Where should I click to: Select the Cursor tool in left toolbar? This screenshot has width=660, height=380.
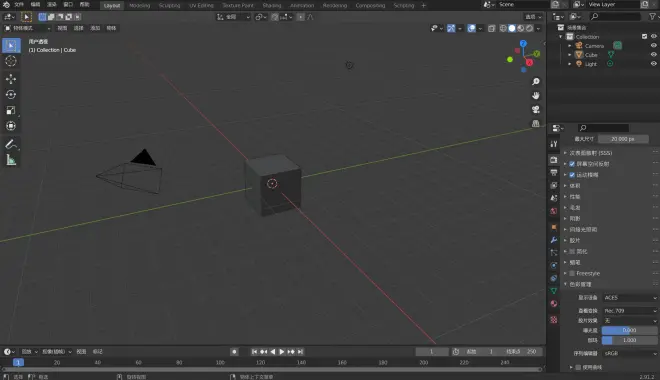click(11, 61)
